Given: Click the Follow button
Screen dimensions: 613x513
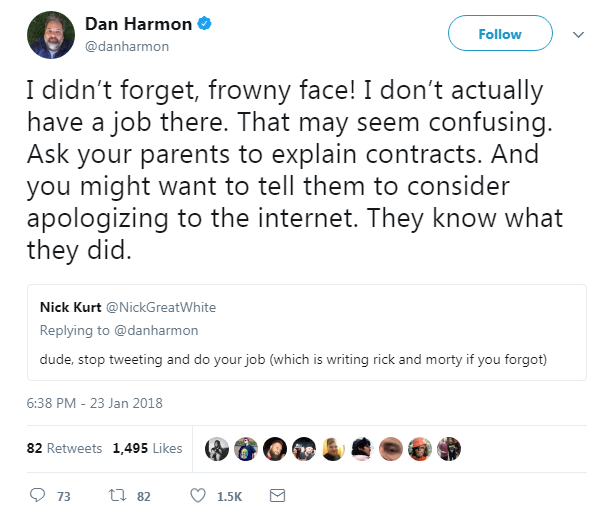Looking at the screenshot, I should tap(500, 33).
